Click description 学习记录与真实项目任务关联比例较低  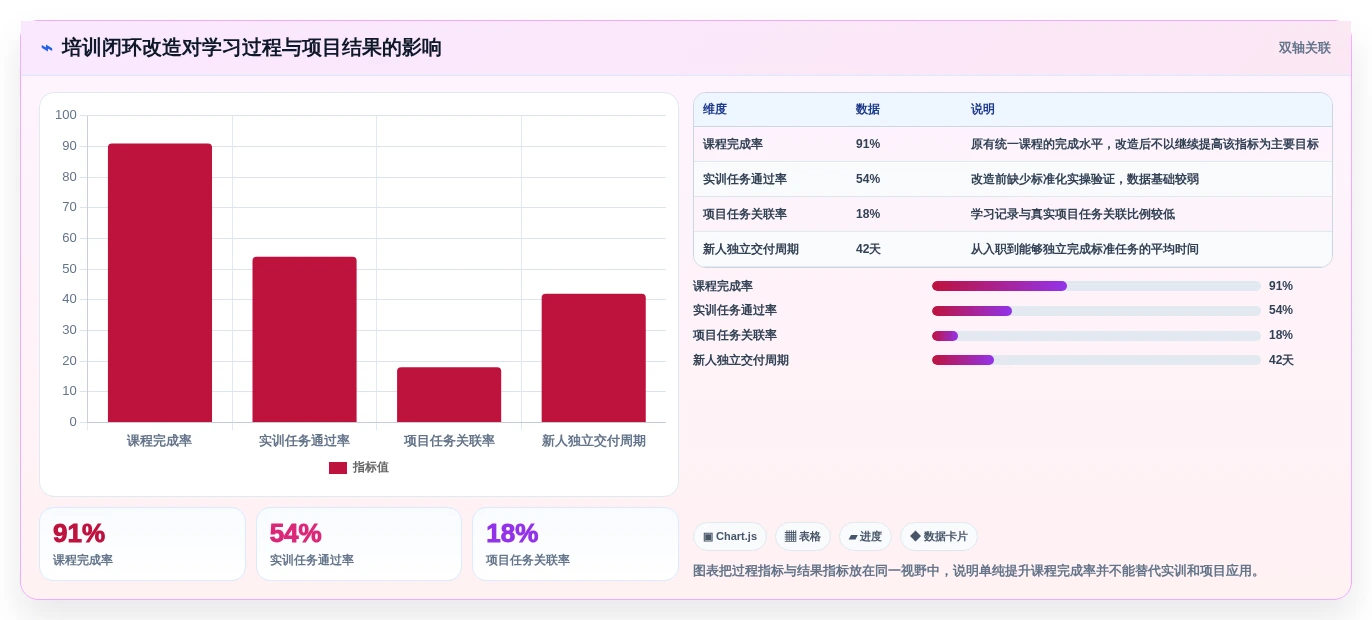[x=1073, y=214]
